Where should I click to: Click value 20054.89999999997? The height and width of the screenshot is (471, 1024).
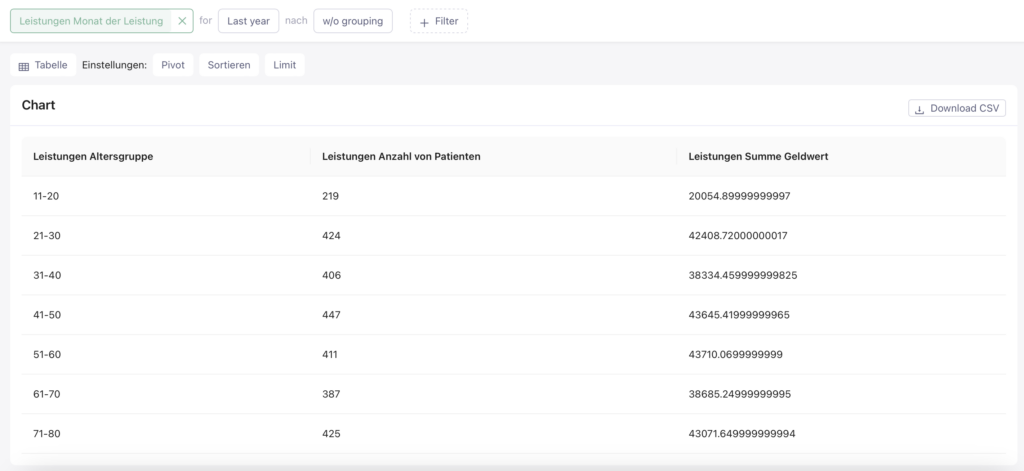point(739,196)
